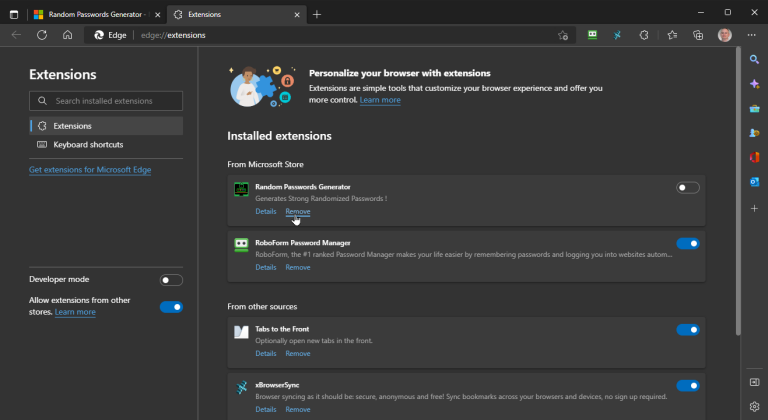
Task: Open the Extensions puzzle toolbar icon
Action: pos(644,35)
